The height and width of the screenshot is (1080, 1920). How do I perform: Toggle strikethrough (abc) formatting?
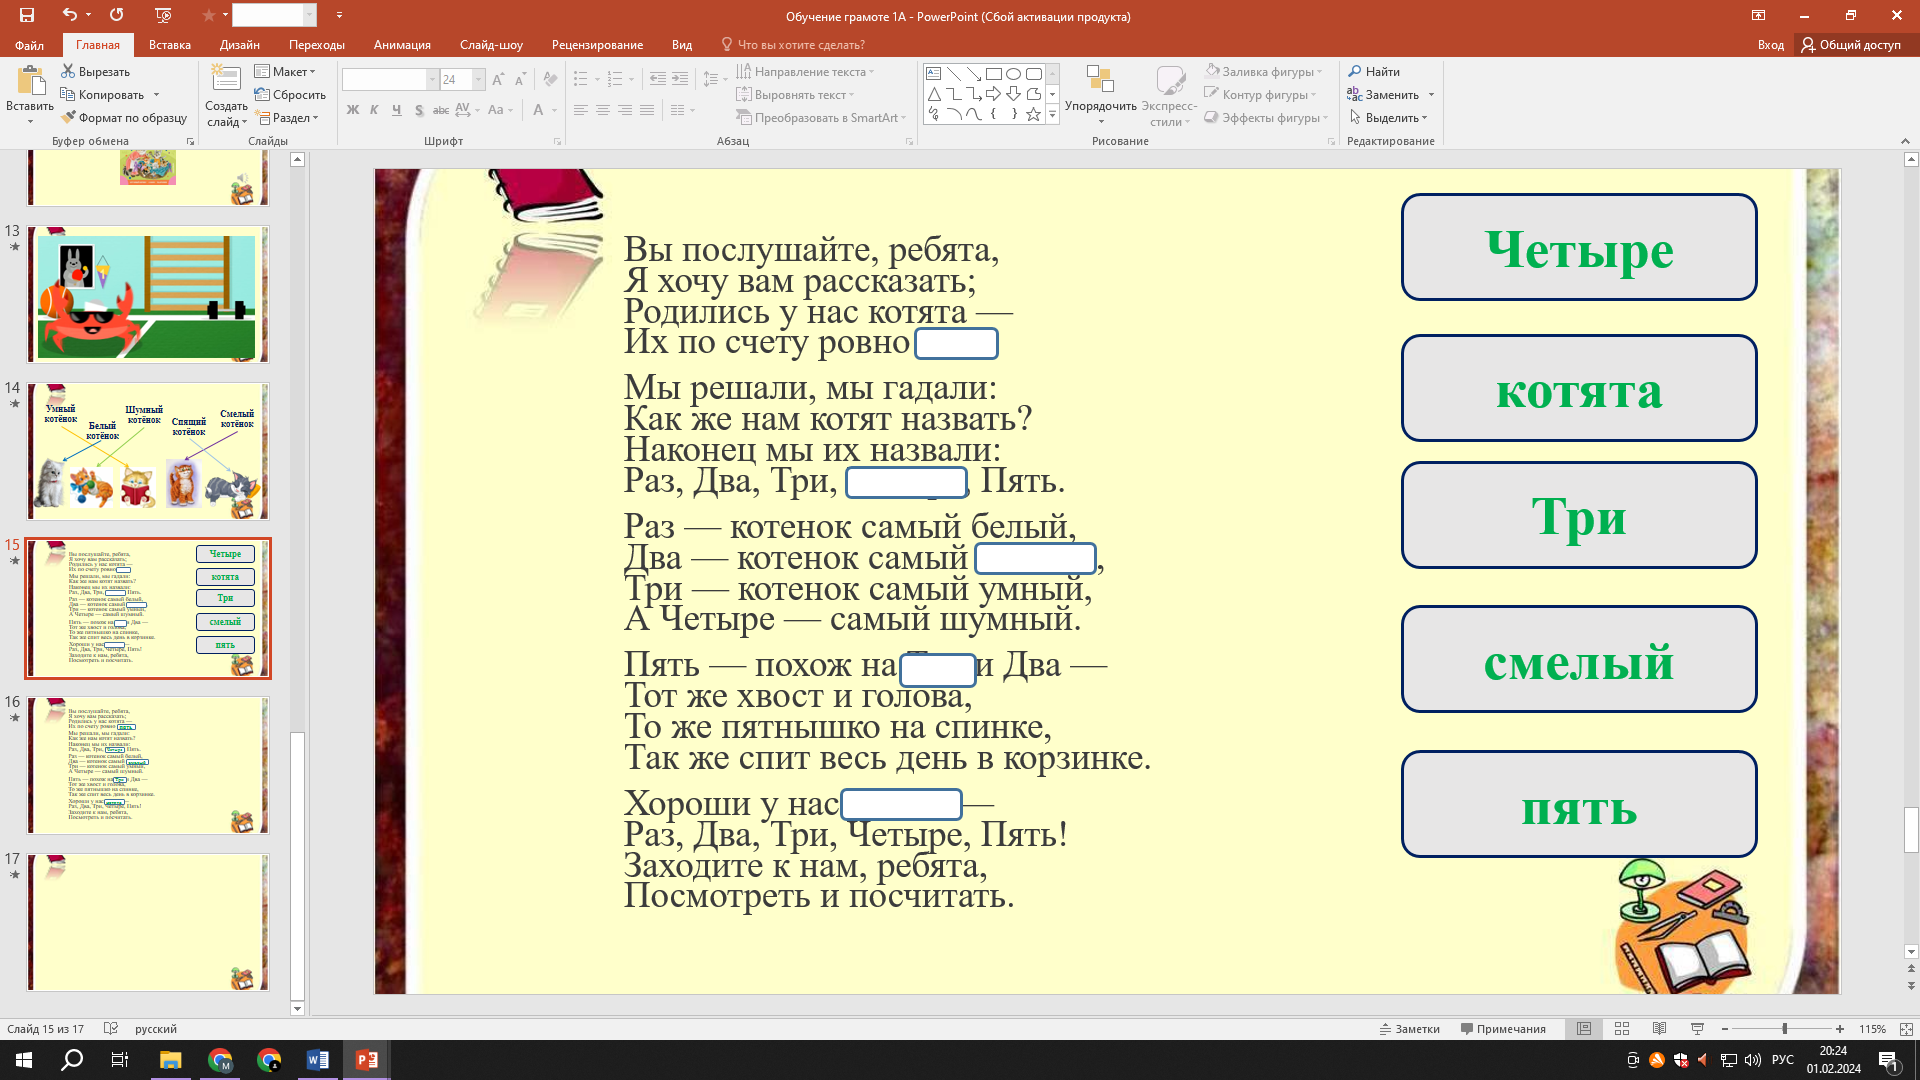pos(441,110)
